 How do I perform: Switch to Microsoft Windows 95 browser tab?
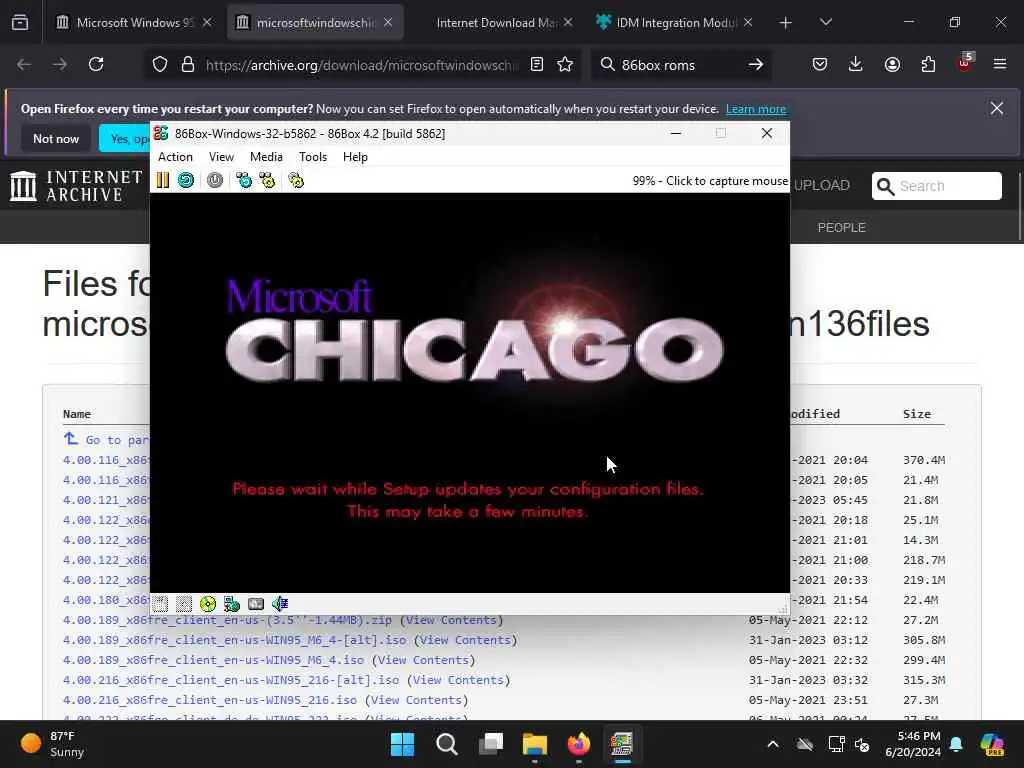click(x=135, y=22)
